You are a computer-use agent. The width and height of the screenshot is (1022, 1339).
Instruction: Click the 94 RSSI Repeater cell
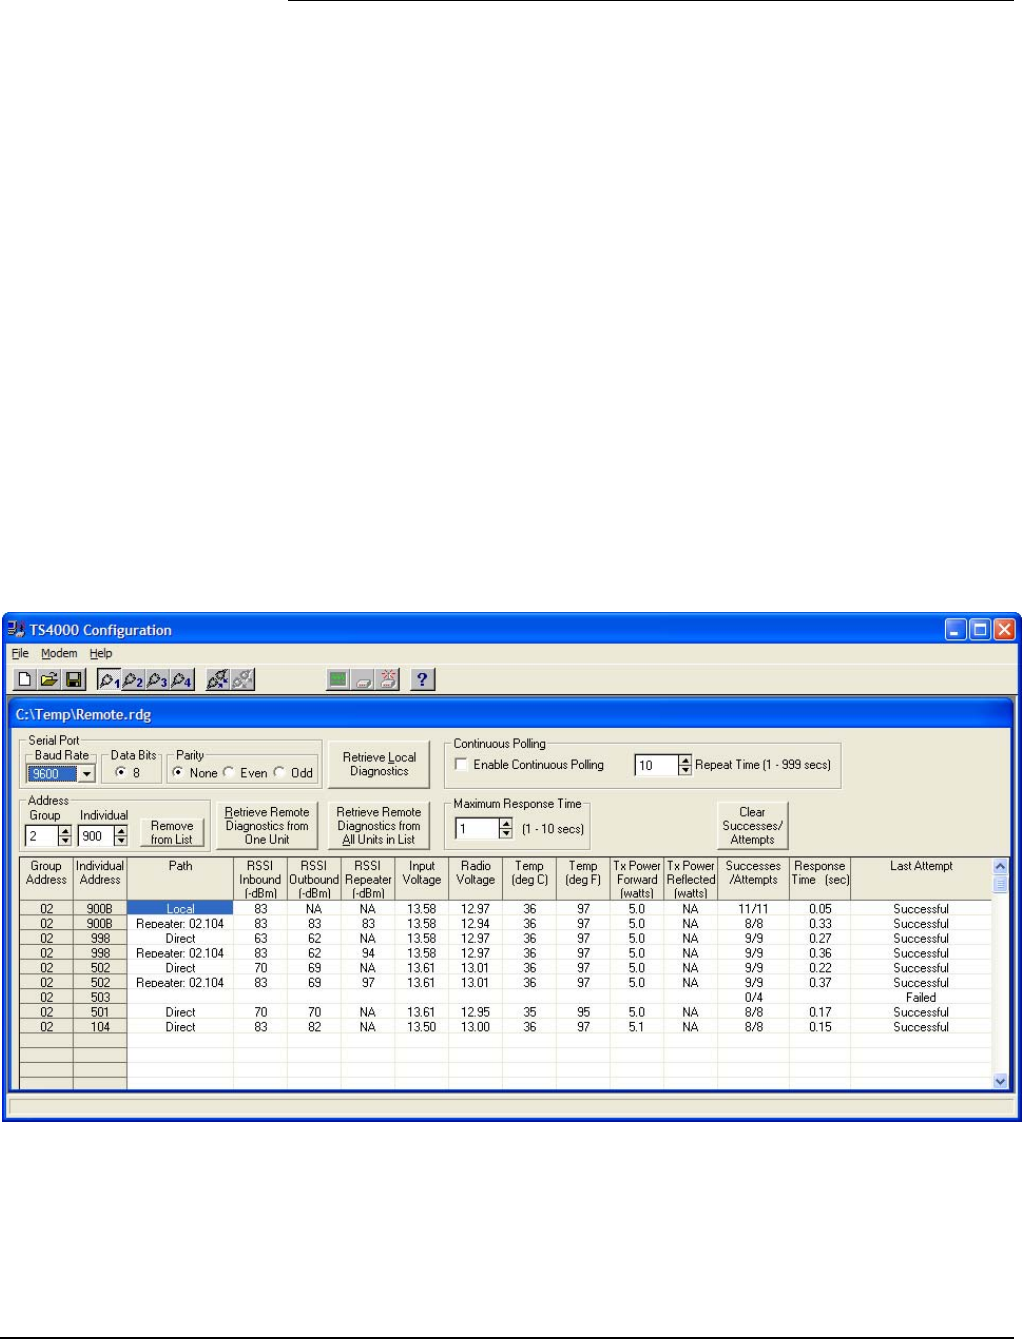[368, 953]
